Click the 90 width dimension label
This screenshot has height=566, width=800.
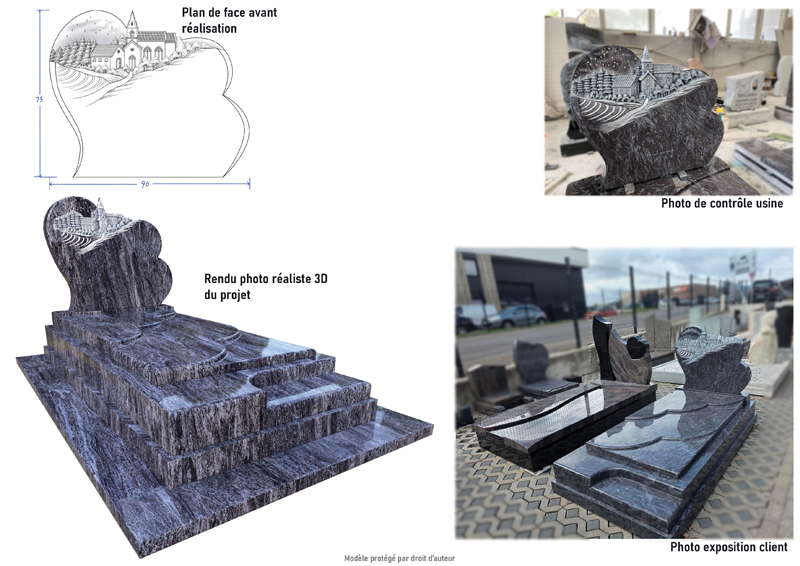click(x=144, y=185)
